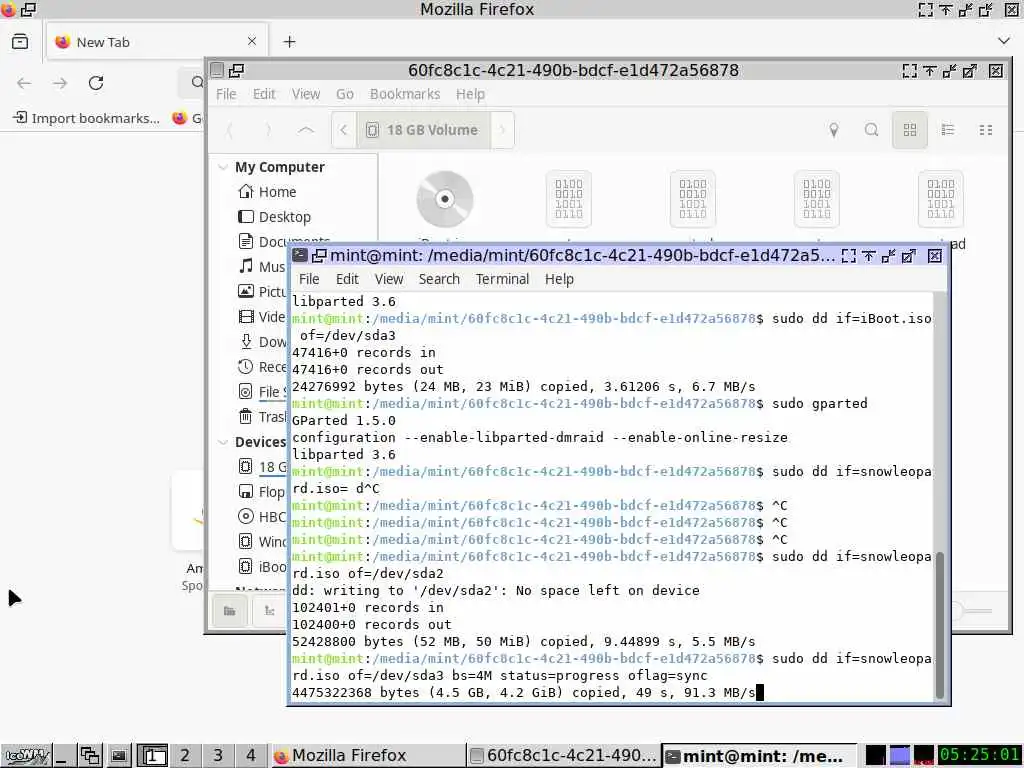Go up to parent folder
The image size is (1024, 768).
pos(306,130)
